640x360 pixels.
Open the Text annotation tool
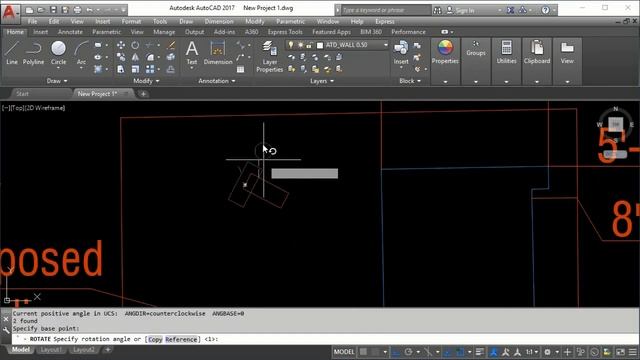[191, 53]
